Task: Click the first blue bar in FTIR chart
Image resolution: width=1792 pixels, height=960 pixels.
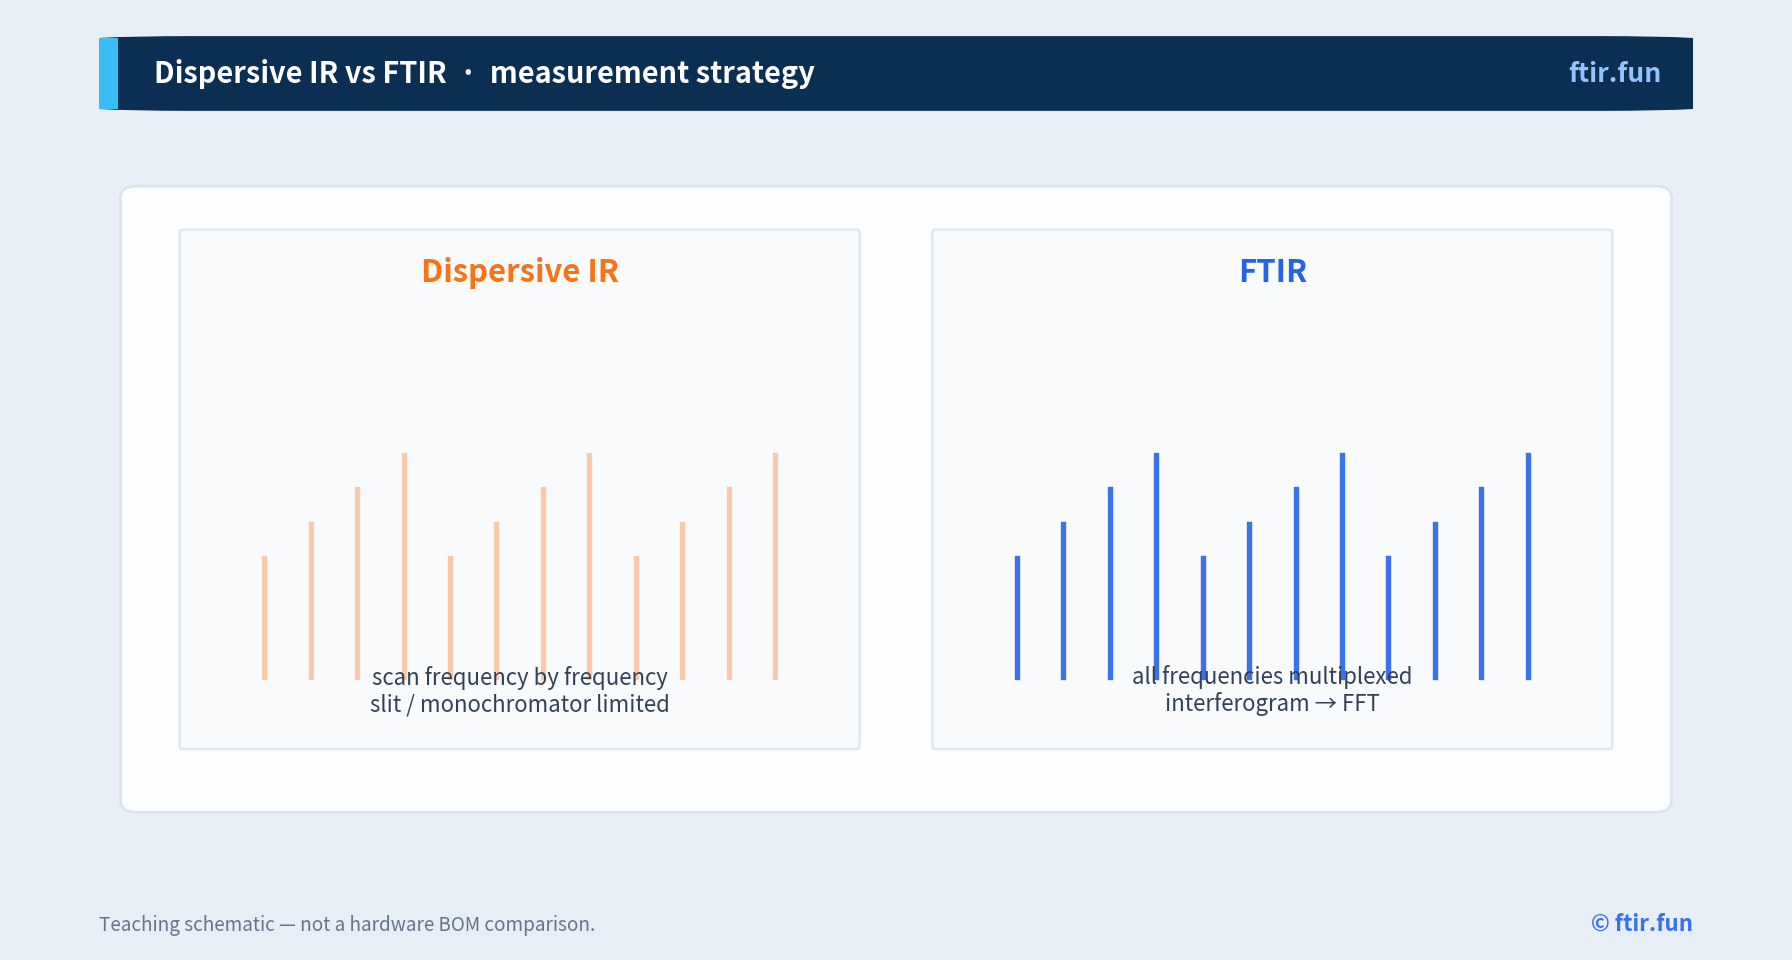Action: [1017, 618]
